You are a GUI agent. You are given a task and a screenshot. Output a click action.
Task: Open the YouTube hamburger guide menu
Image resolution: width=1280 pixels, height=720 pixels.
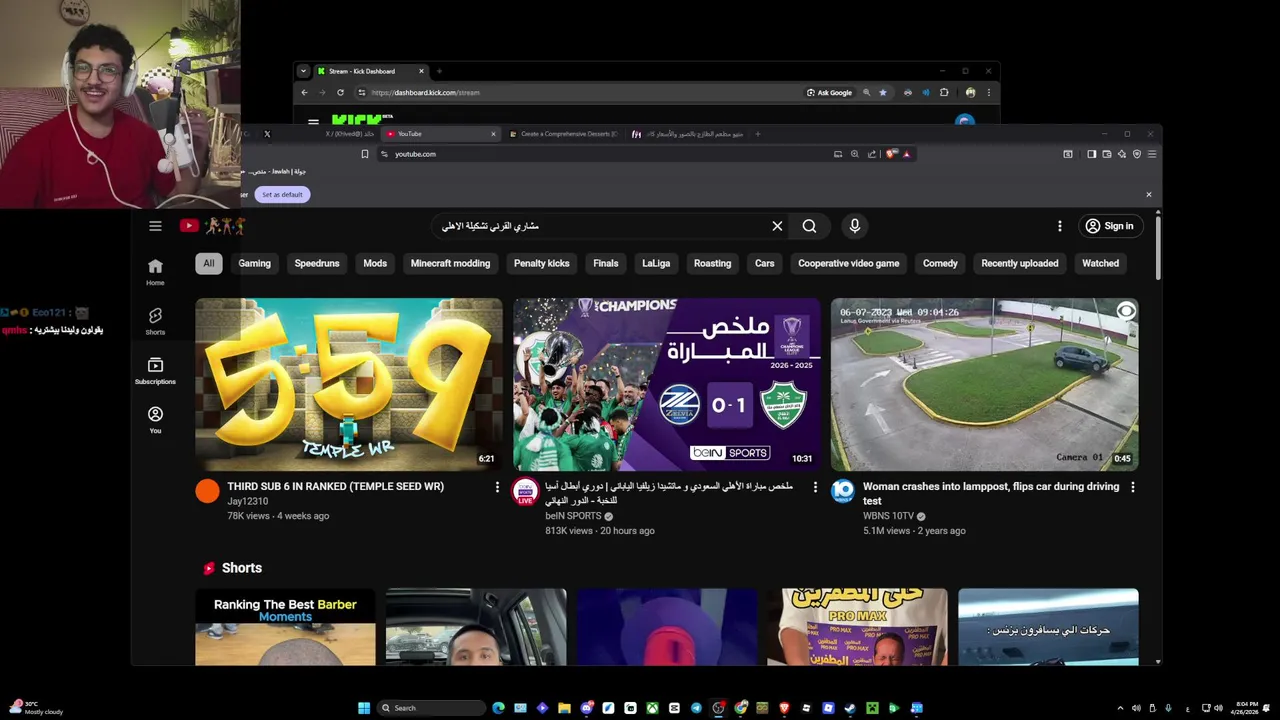[155, 226]
